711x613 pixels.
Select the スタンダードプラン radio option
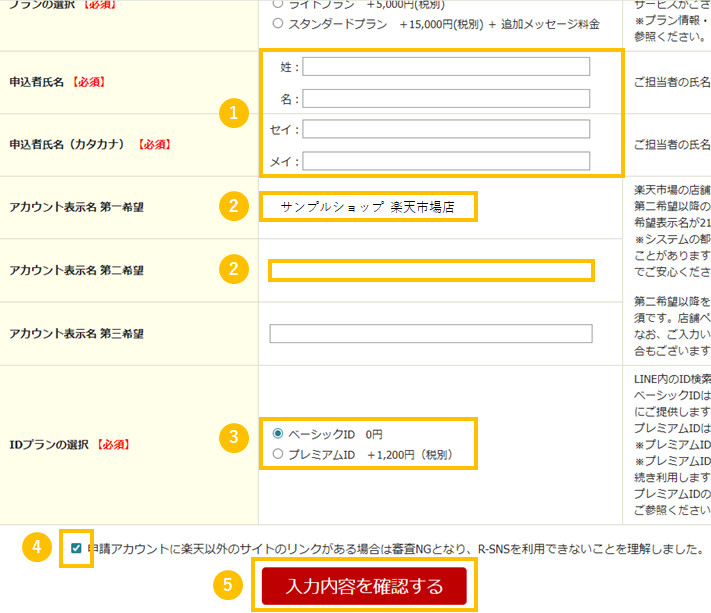[278, 24]
